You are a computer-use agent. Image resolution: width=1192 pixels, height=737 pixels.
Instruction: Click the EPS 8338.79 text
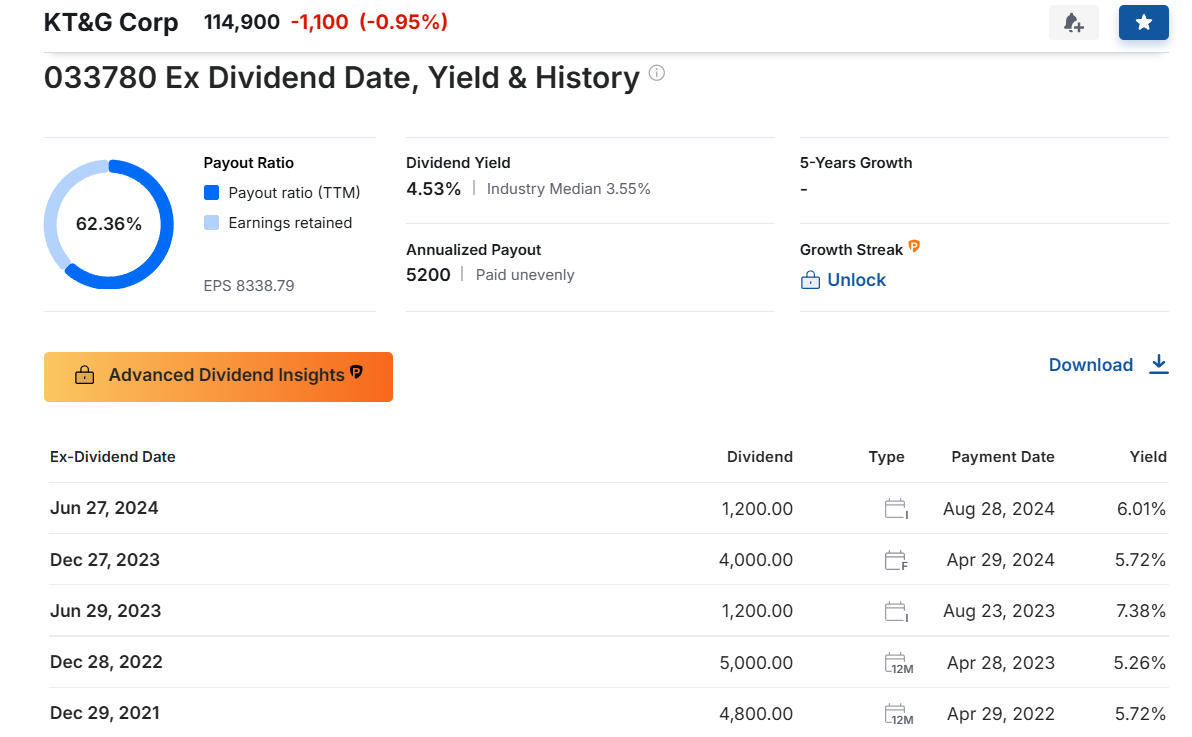pyautogui.click(x=249, y=286)
